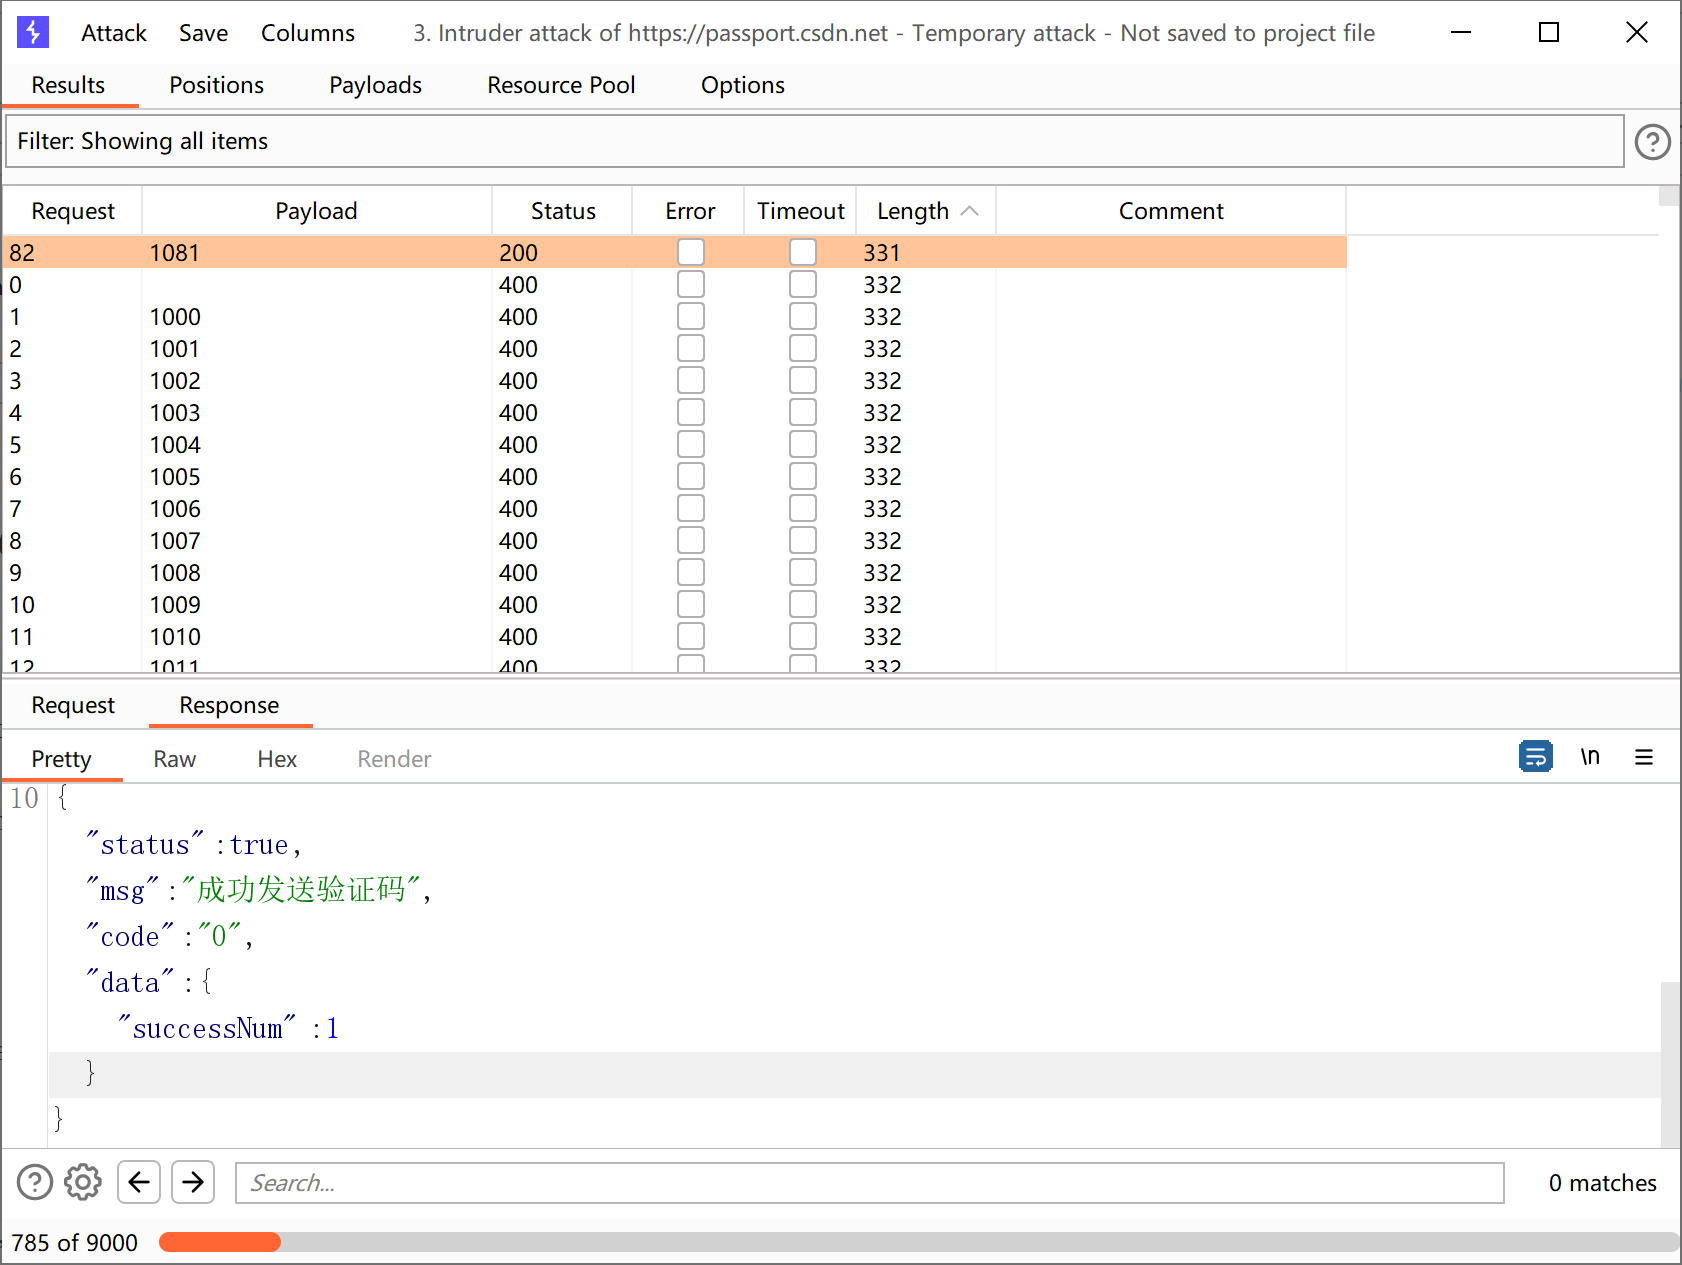Click the Burp Suite lightning logo icon
The width and height of the screenshot is (1682, 1265).
coord(33,32)
